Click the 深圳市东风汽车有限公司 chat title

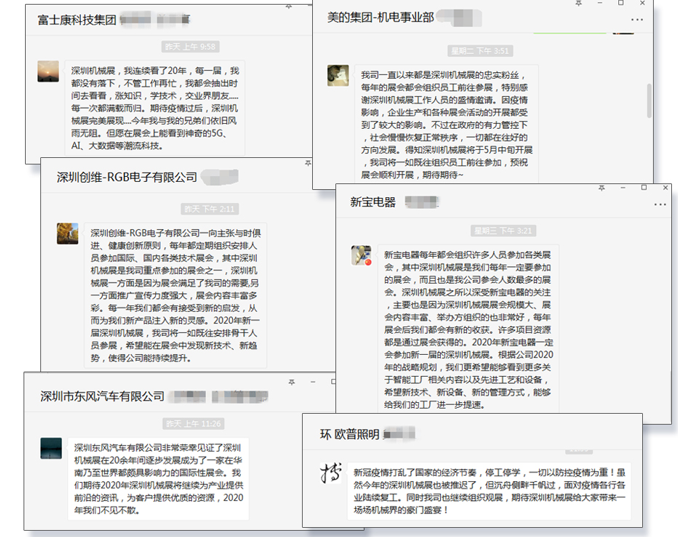(102, 396)
